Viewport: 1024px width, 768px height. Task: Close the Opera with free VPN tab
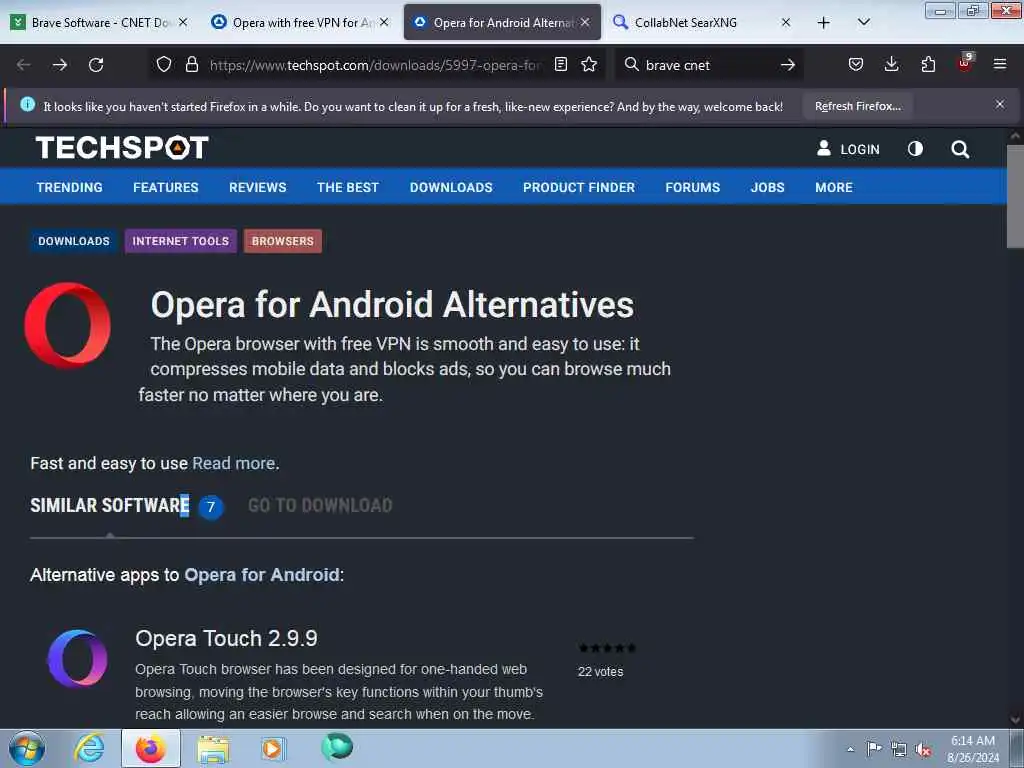[384, 22]
